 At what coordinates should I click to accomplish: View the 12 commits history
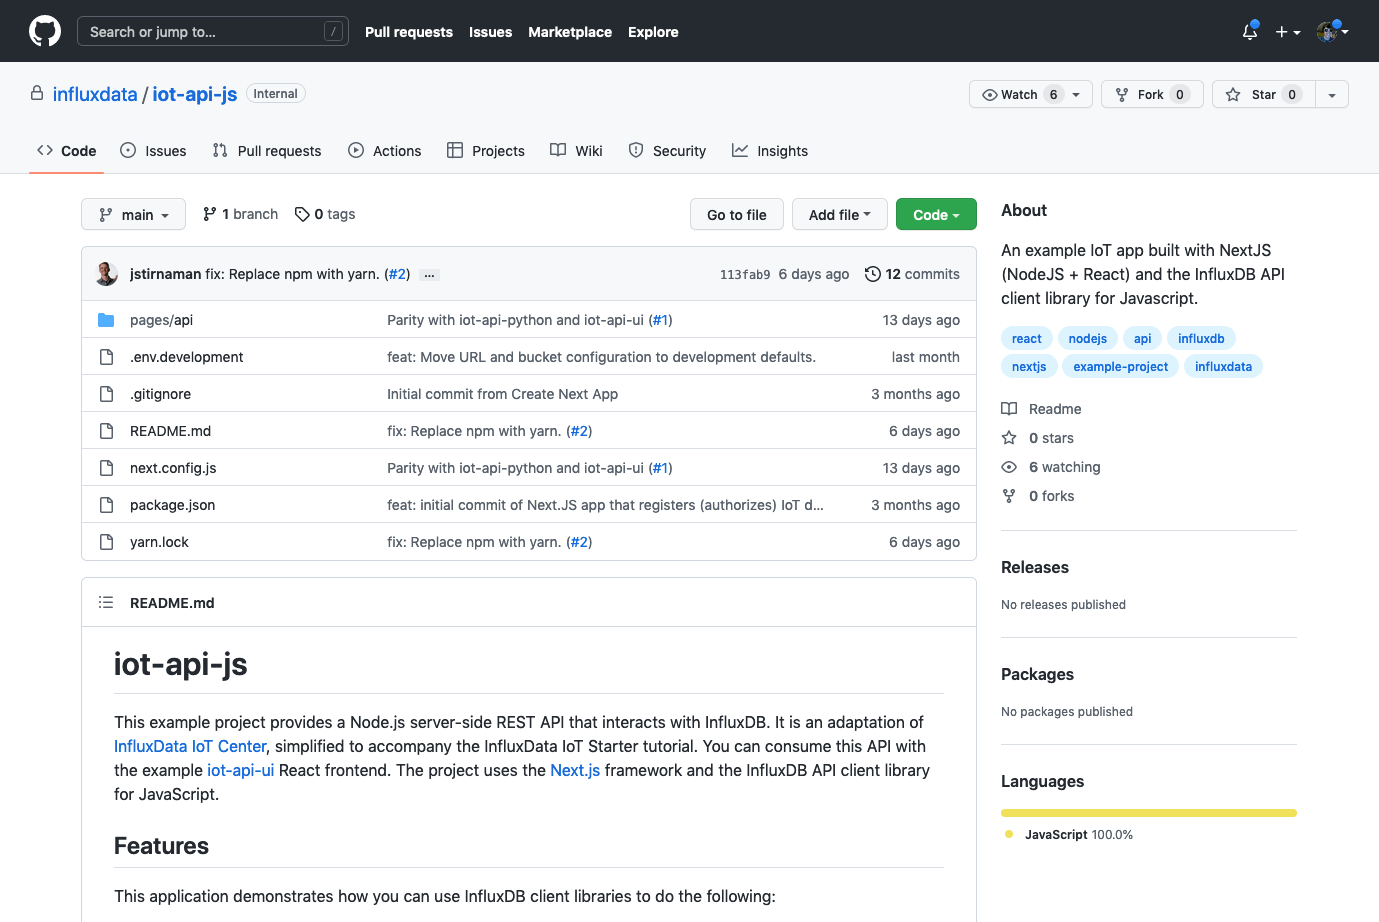912,274
